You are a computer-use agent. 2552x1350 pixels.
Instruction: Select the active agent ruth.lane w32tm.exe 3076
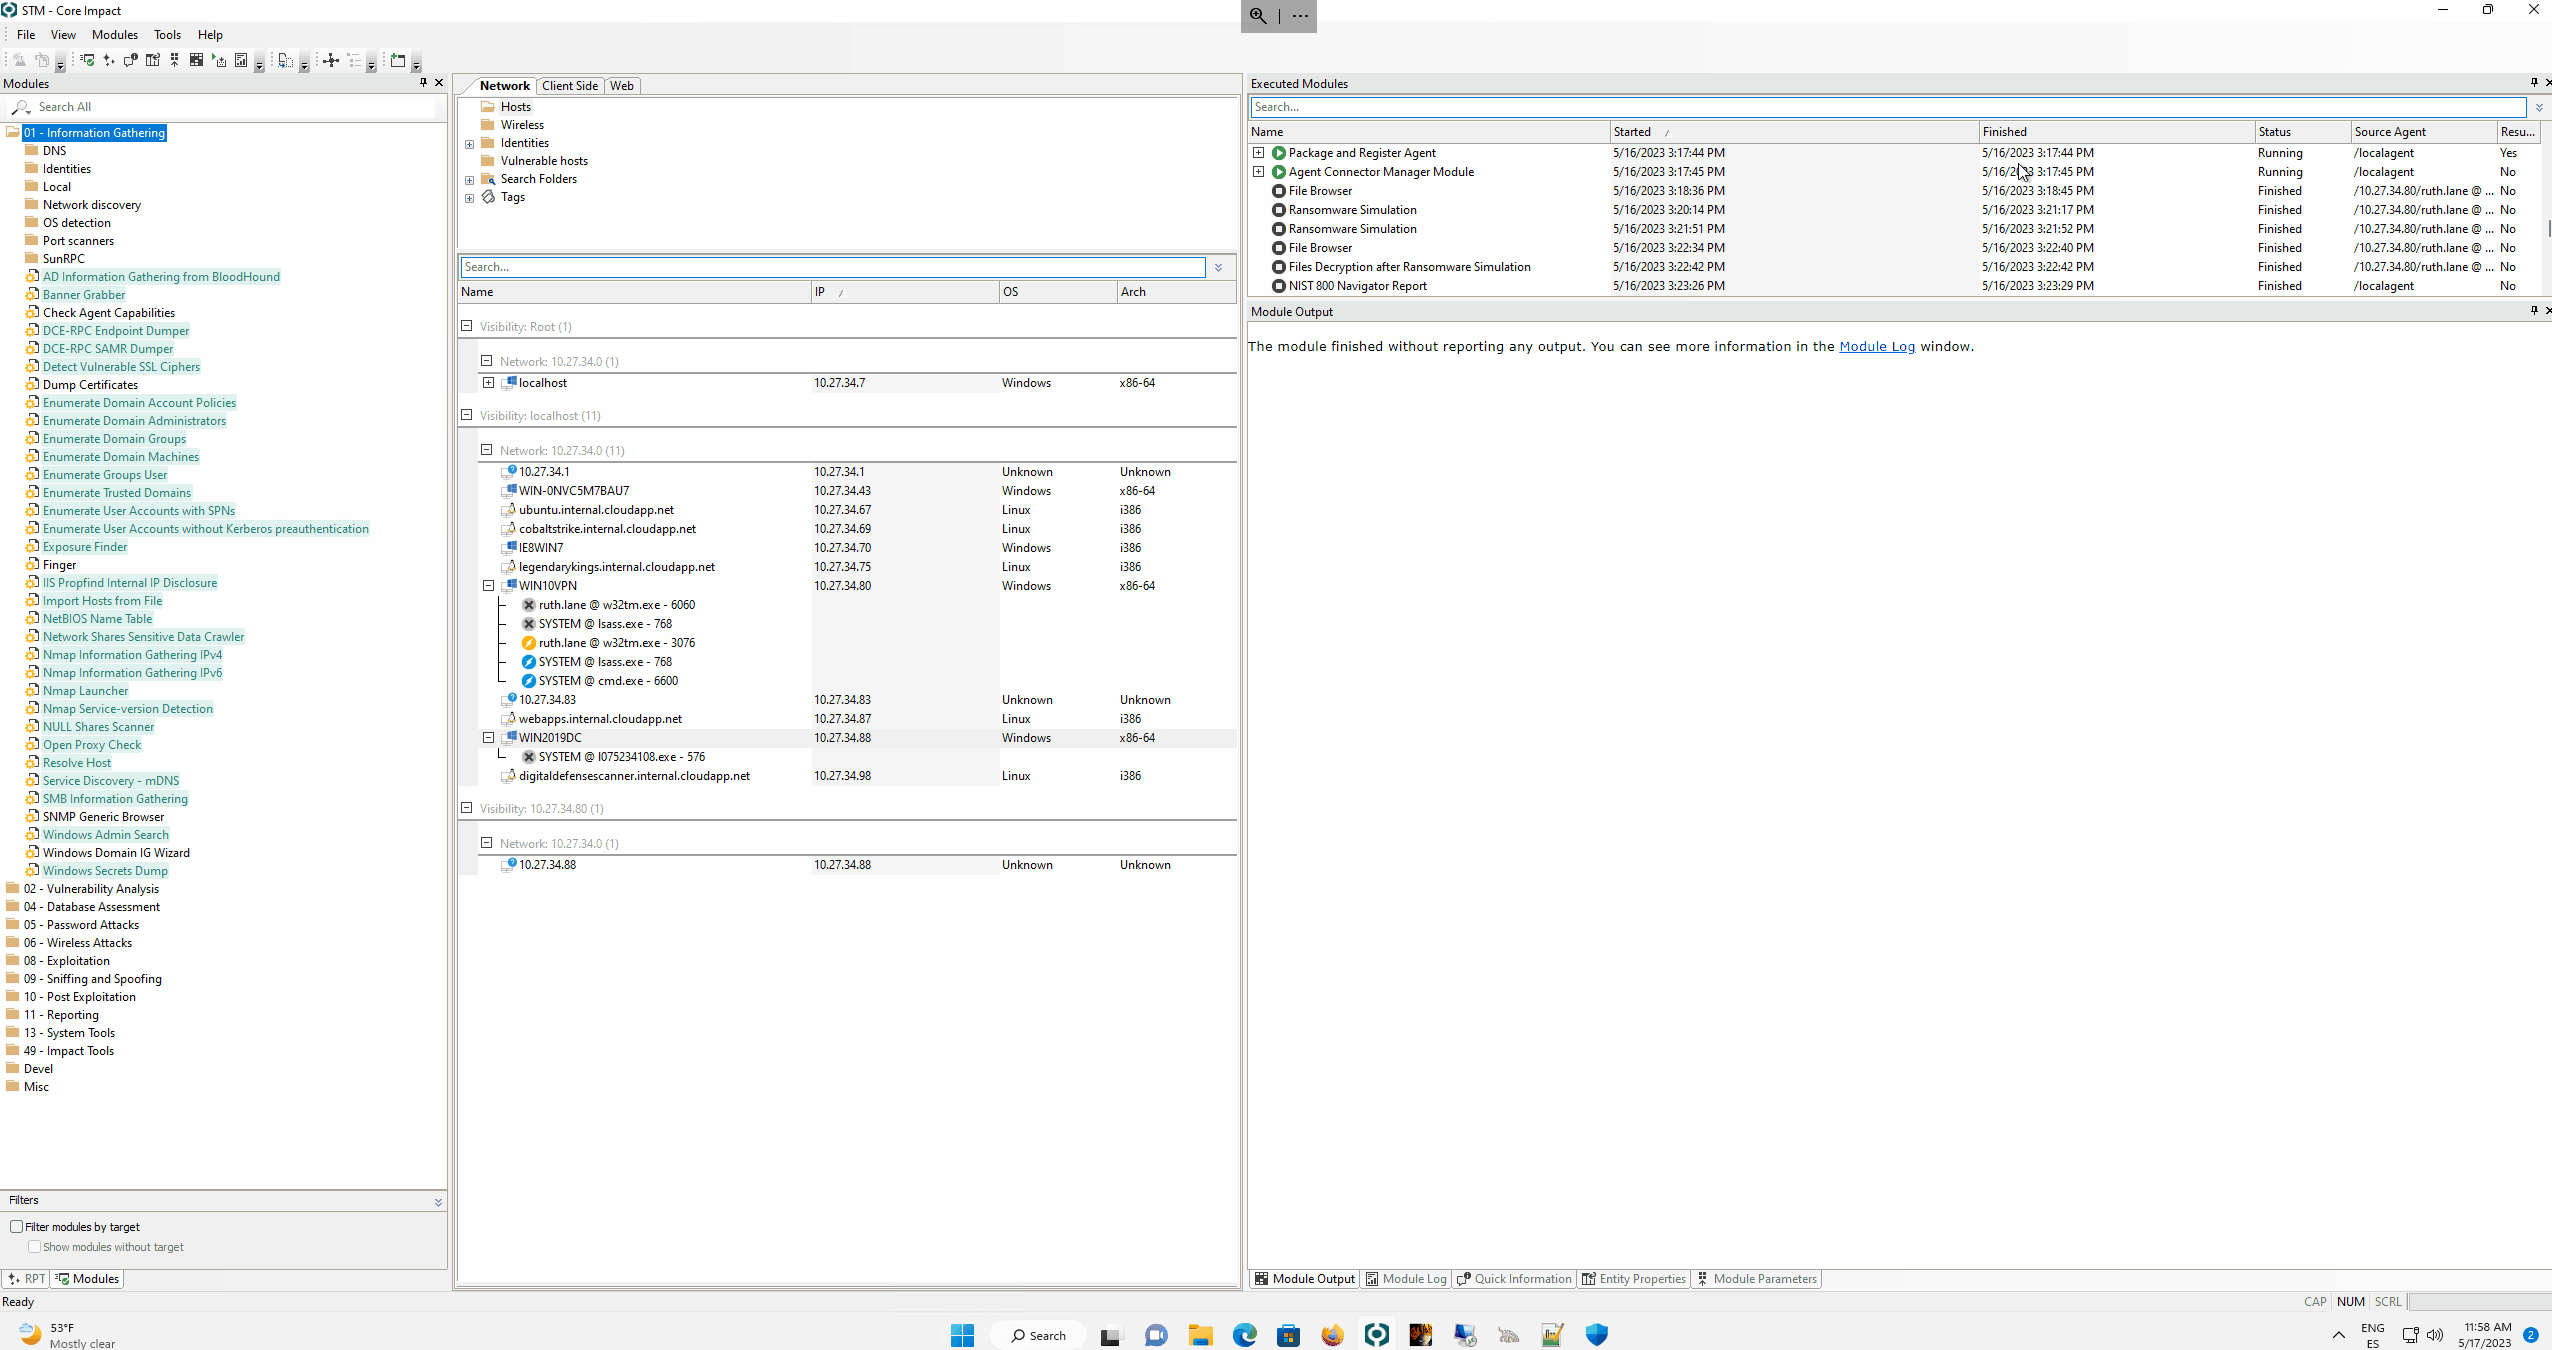coord(616,643)
